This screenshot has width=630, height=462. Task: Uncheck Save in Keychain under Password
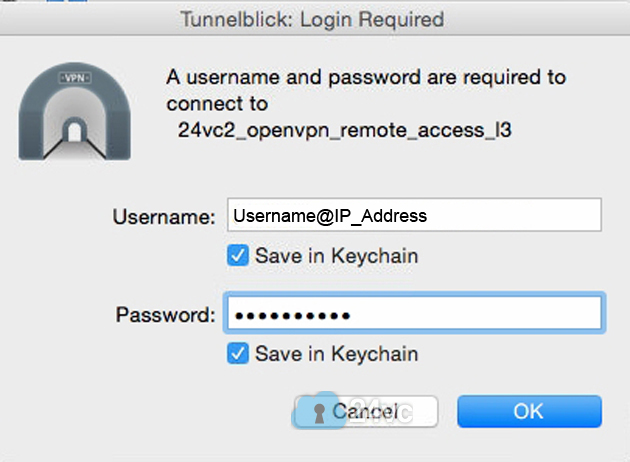[x=237, y=353]
